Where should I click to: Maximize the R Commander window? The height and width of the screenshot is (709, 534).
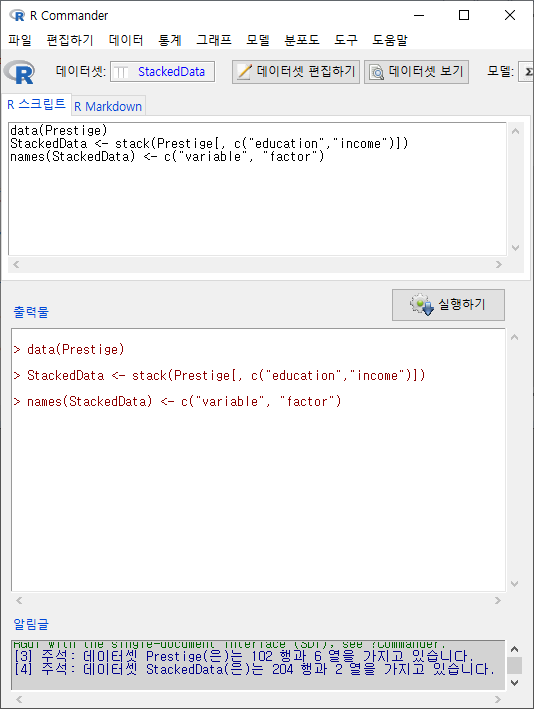click(464, 15)
